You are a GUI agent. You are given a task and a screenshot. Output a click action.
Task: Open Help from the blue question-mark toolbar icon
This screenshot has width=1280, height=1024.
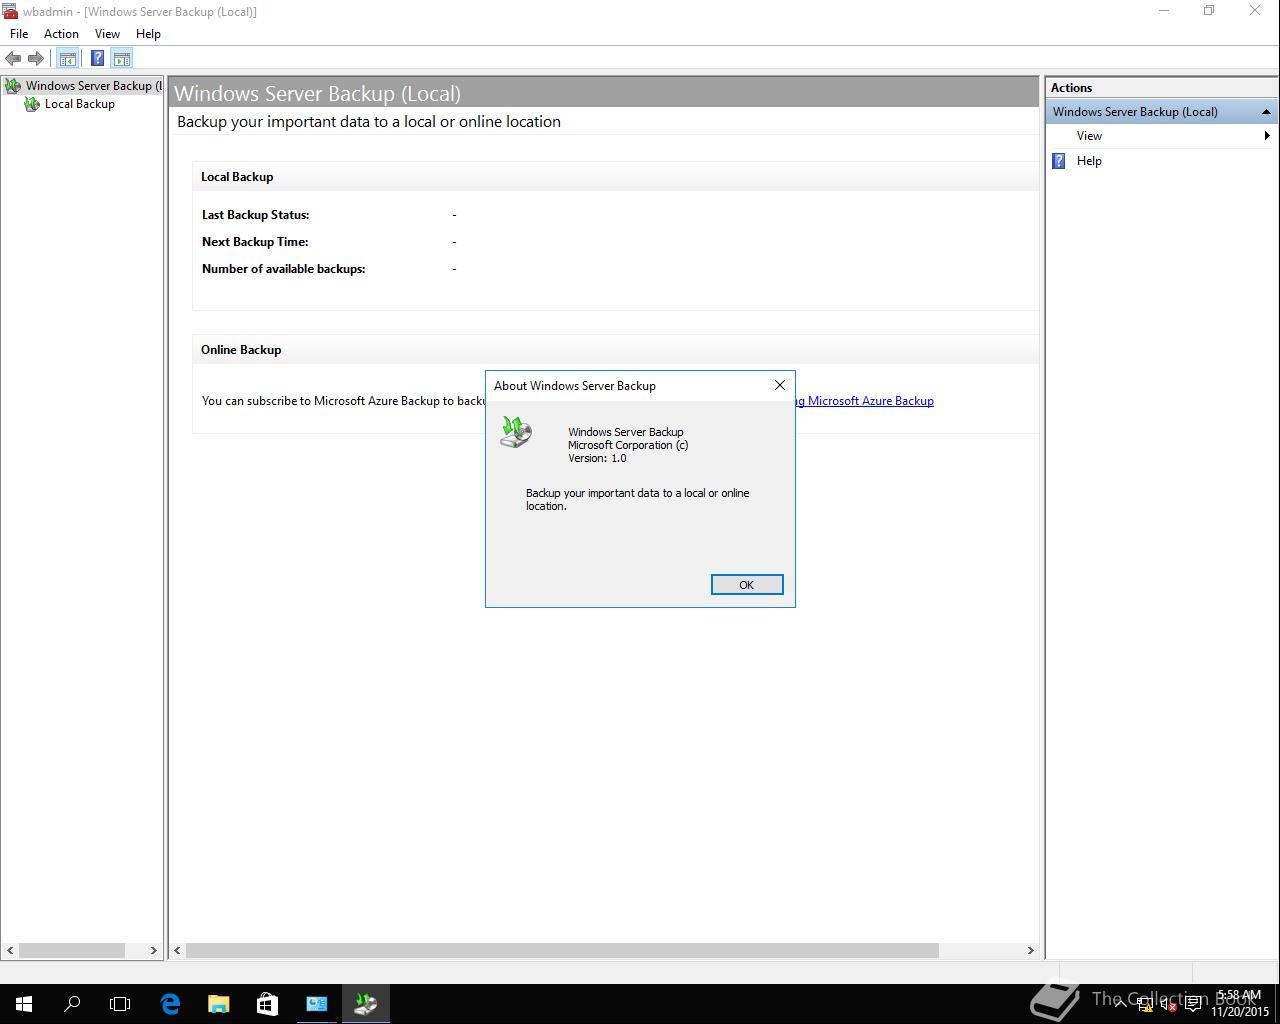97,58
